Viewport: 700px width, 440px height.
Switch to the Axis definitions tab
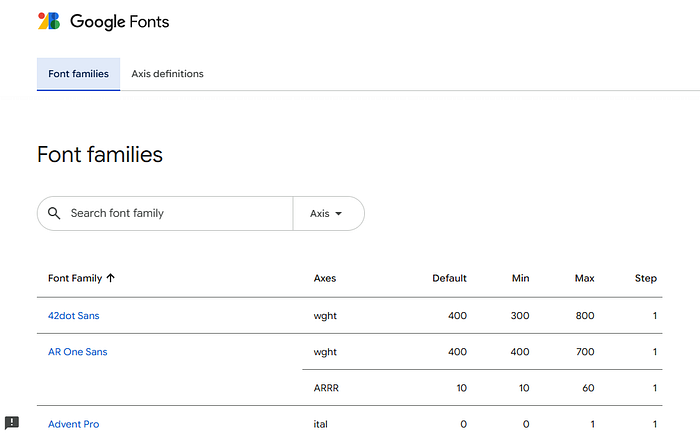(x=167, y=74)
